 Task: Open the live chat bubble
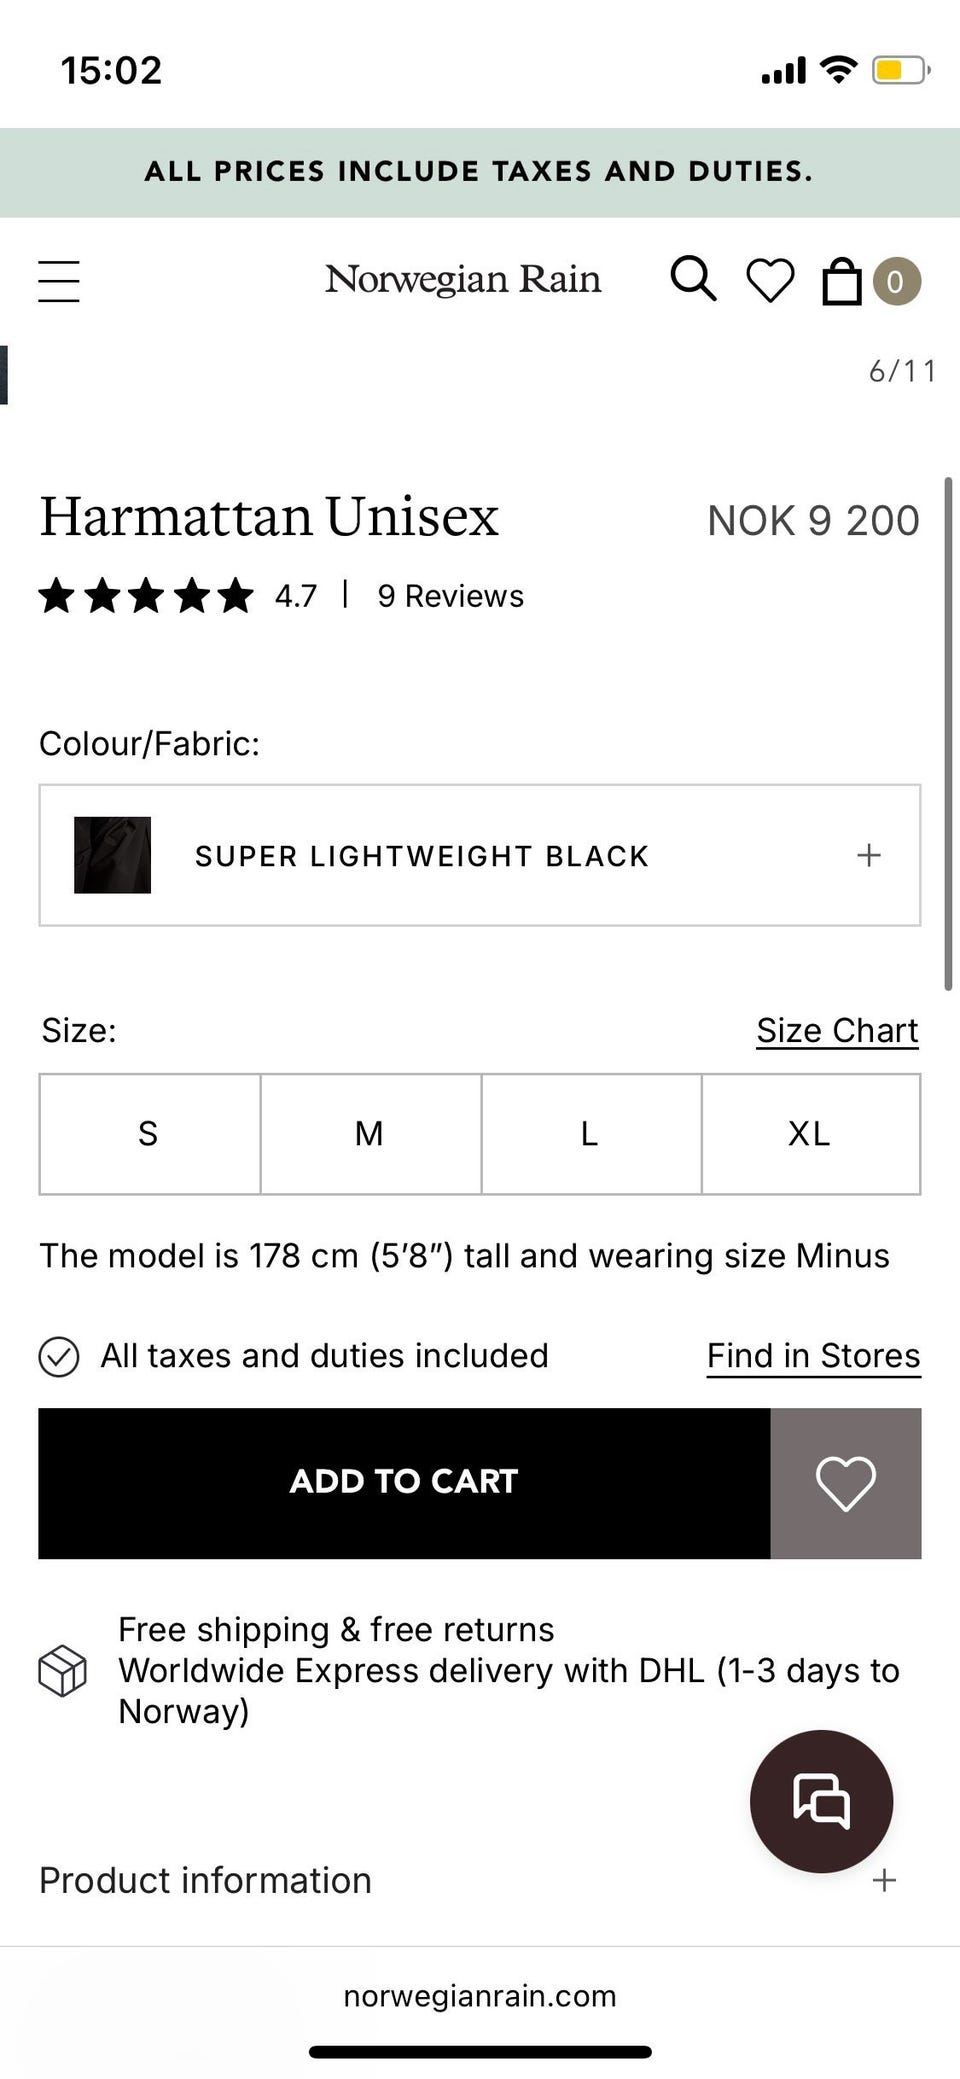pyautogui.click(x=821, y=1801)
